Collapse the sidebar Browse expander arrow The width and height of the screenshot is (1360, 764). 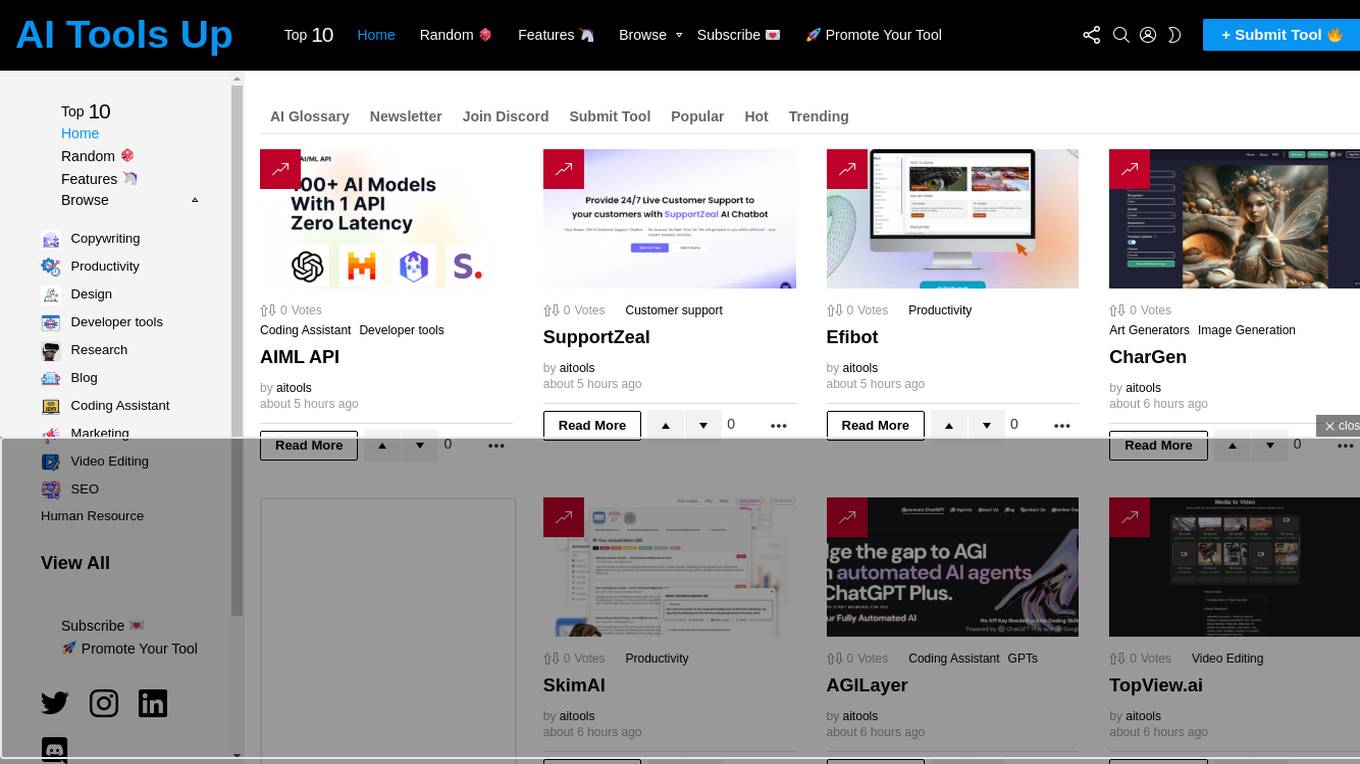point(195,200)
